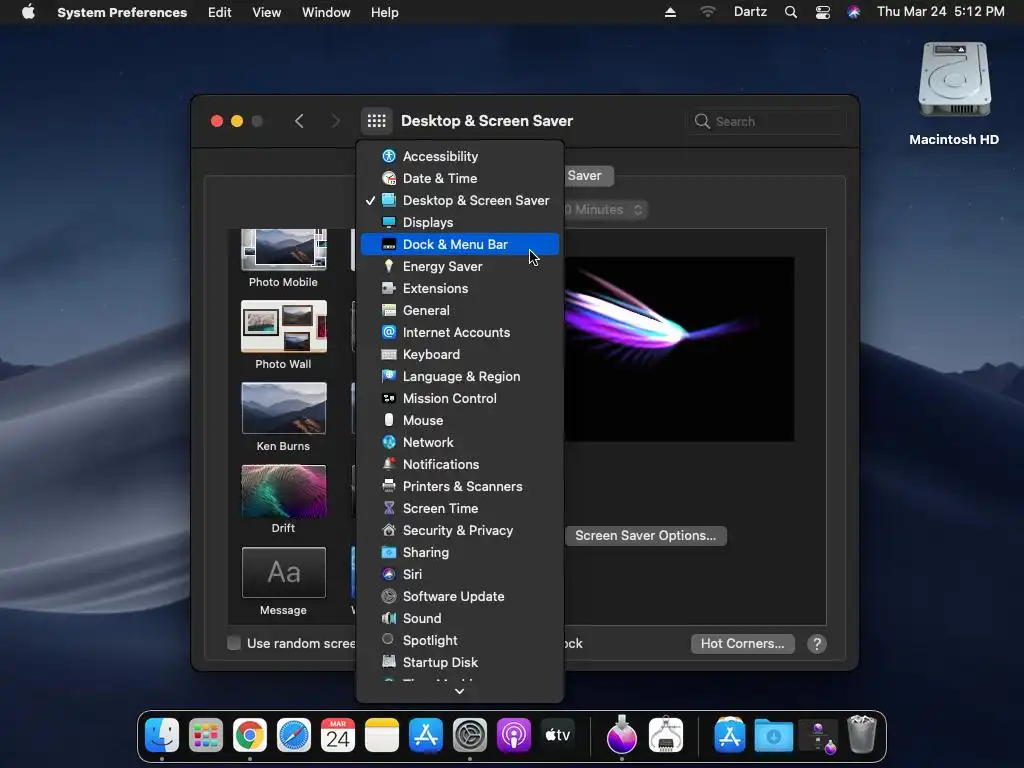Choose Software Update from the menu
This screenshot has height=768, width=1024.
pos(460,596)
